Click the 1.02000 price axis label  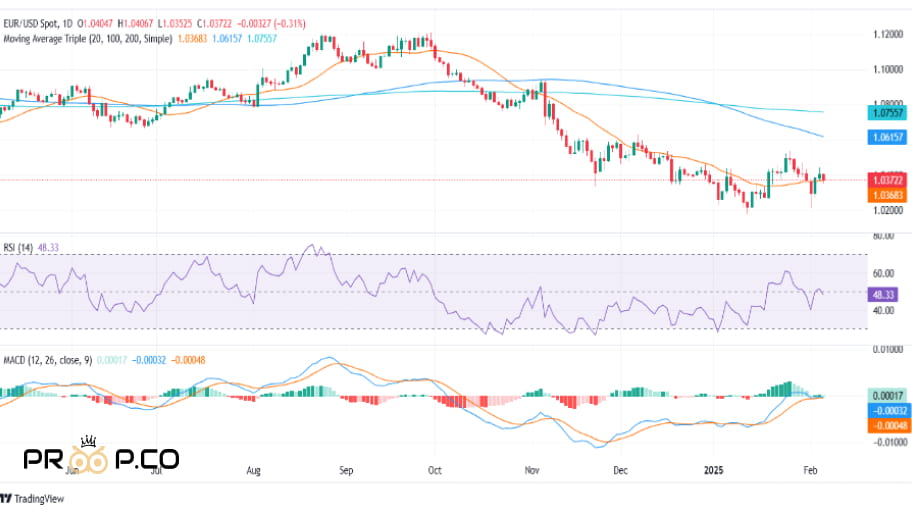888,211
